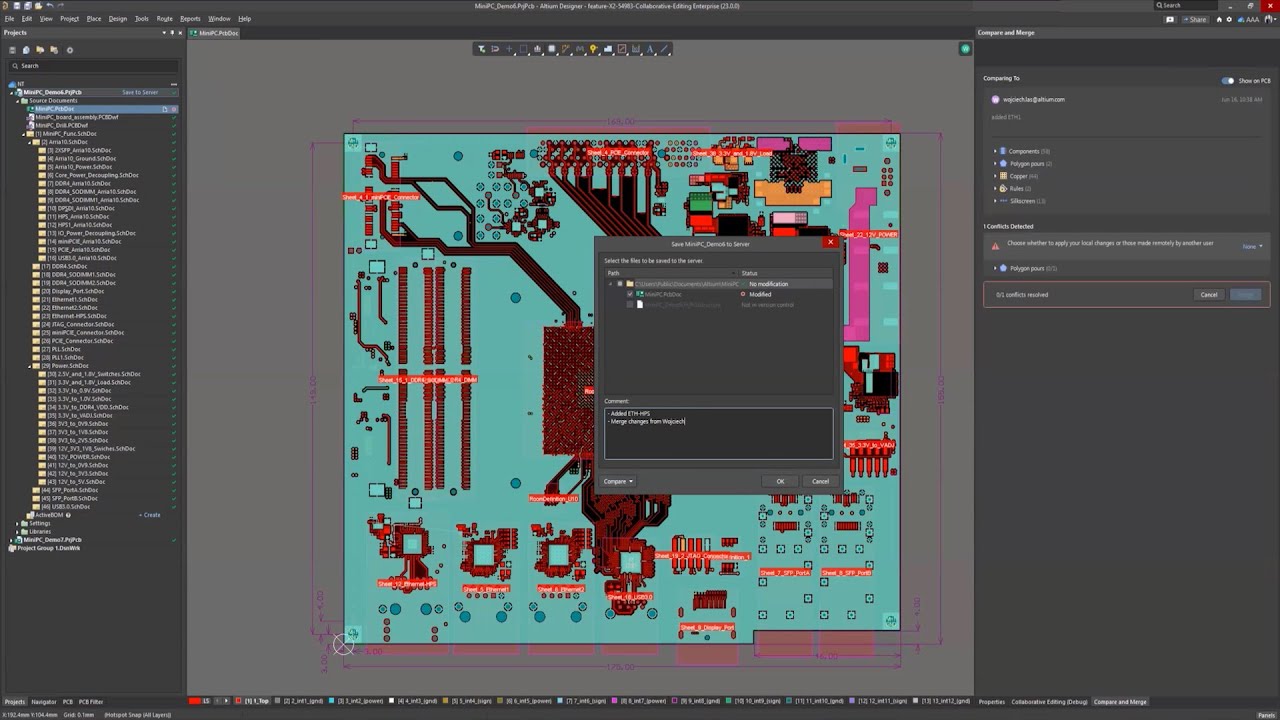Screen dimensions: 1280x720
Task: Toggle the folder path checkbox in save dialog
Action: click(x=619, y=284)
